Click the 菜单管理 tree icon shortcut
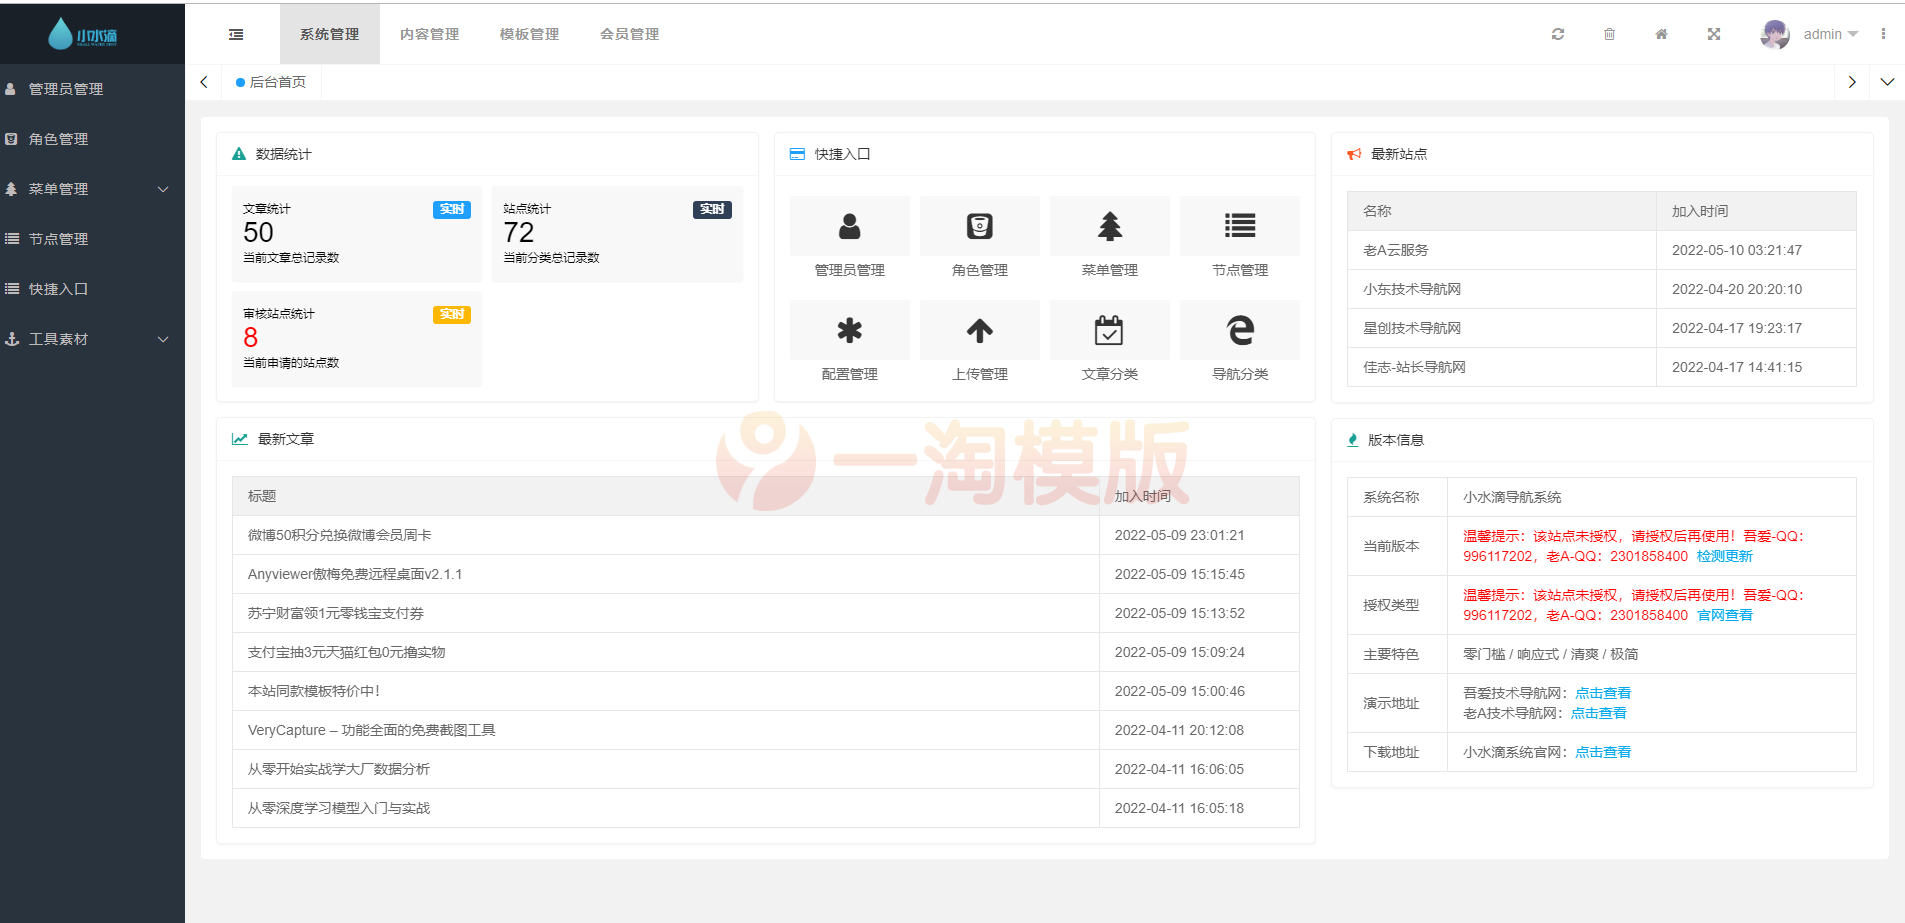This screenshot has width=1905, height=923. point(1109,225)
